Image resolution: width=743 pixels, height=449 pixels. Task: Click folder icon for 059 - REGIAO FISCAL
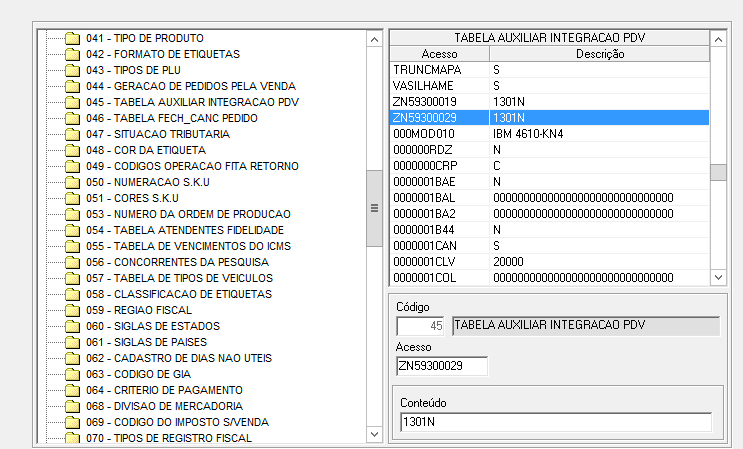coord(72,310)
